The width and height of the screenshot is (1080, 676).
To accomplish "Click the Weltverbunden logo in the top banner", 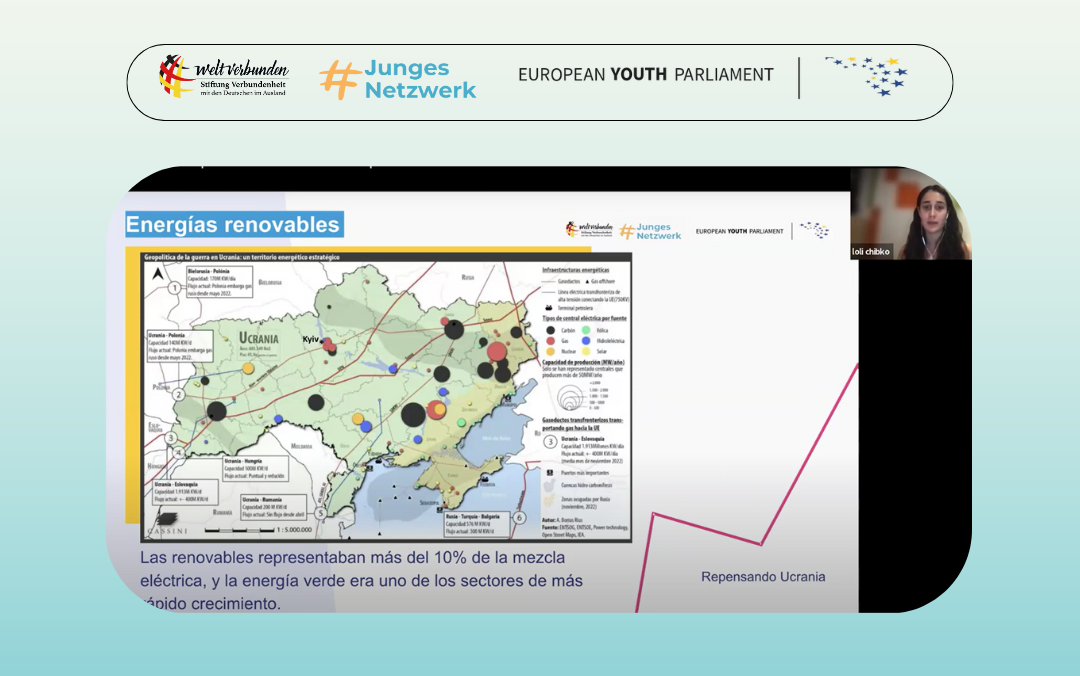I will [x=223, y=76].
